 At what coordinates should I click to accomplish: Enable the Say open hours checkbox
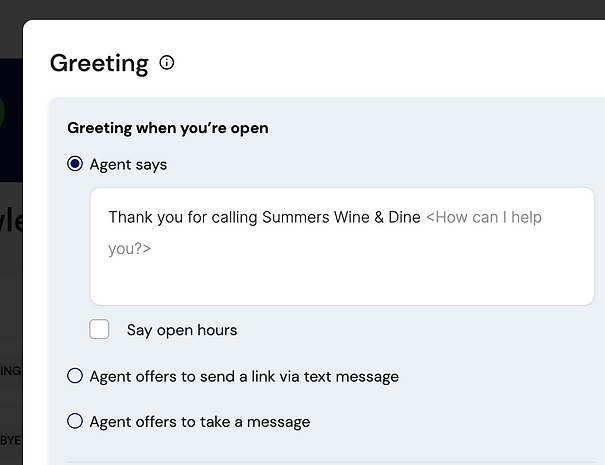click(x=99, y=329)
